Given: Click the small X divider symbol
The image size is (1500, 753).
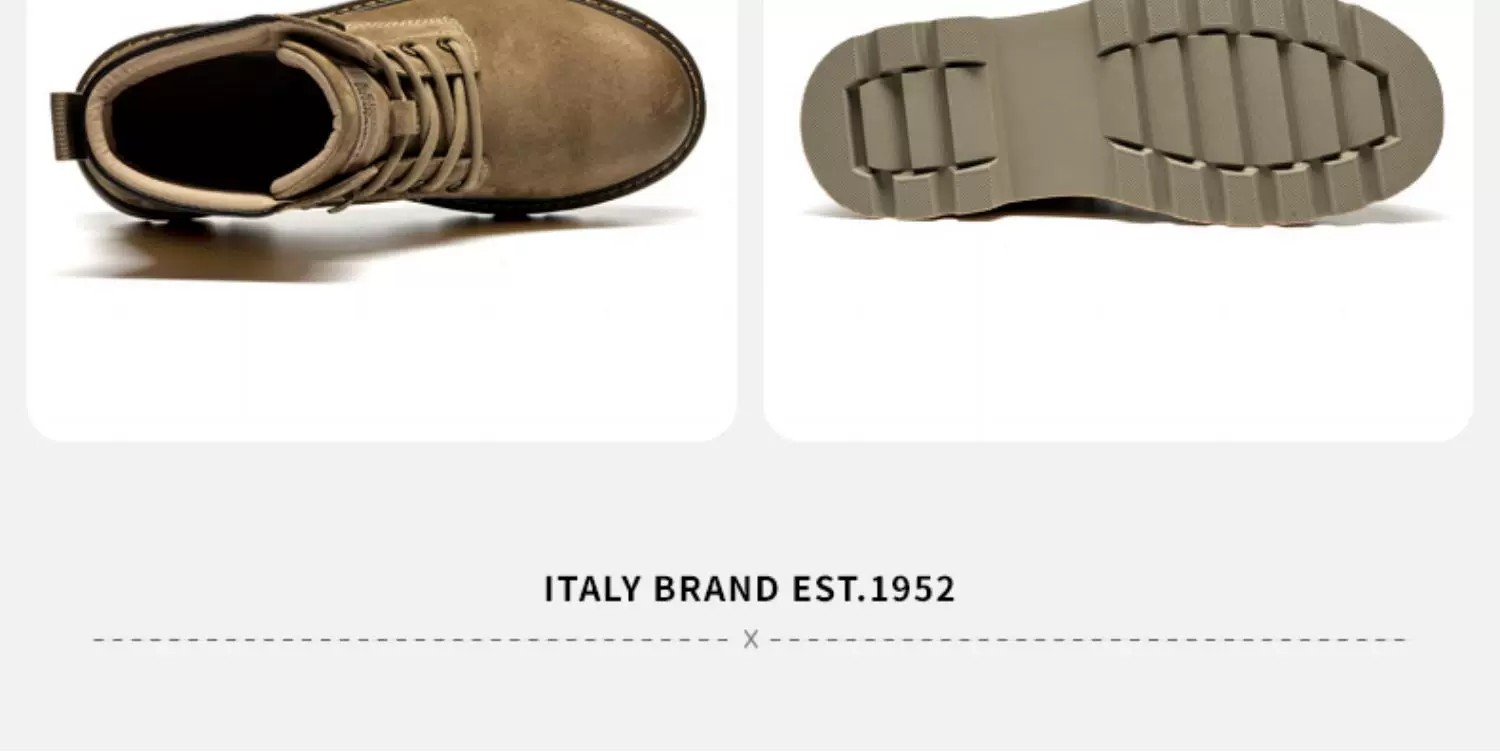Looking at the screenshot, I should pos(751,639).
